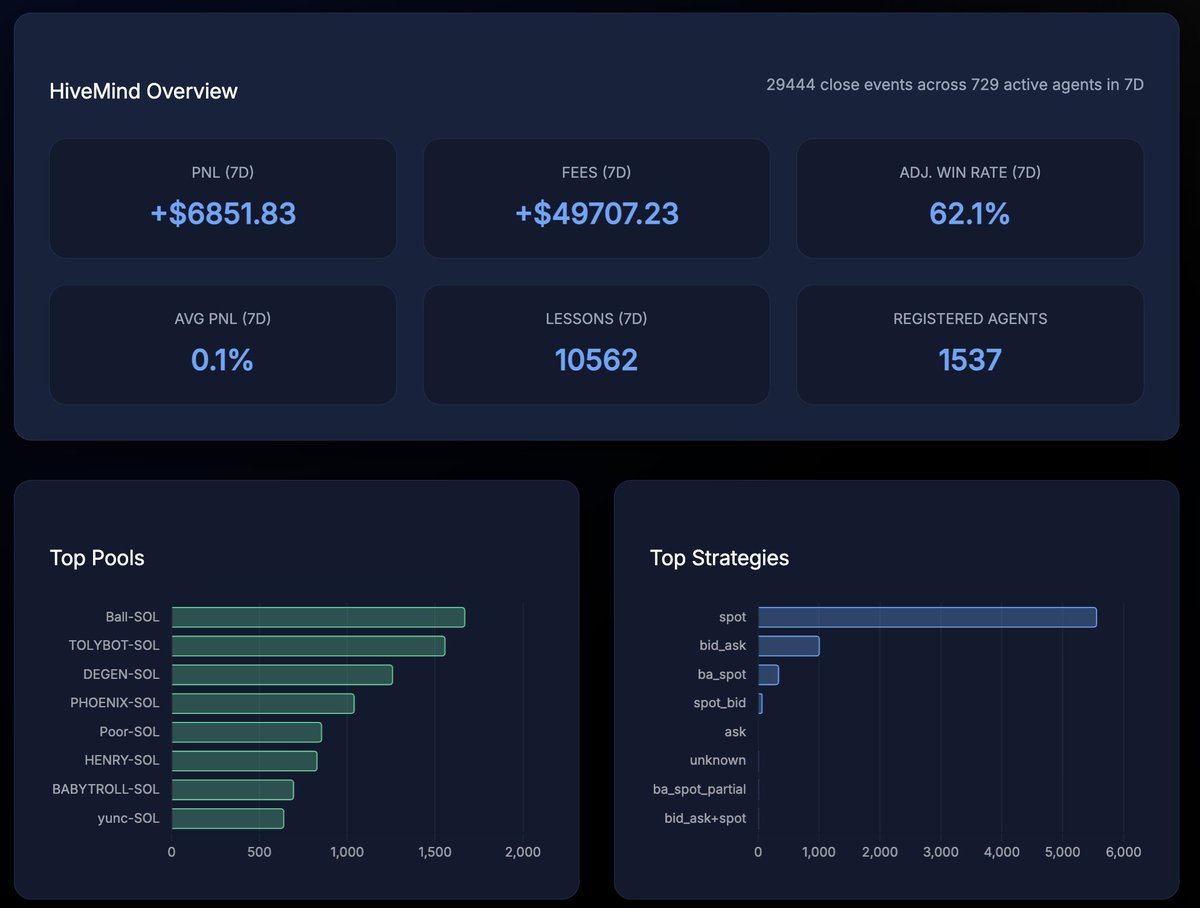Click the 6,000 tick in Top Strategies axis
1200x908 pixels.
coord(1123,852)
